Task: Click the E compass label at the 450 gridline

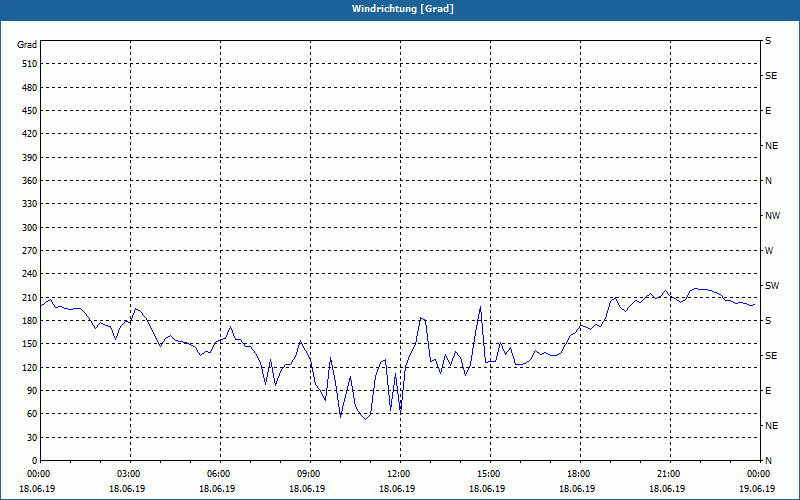Action: tap(768, 111)
